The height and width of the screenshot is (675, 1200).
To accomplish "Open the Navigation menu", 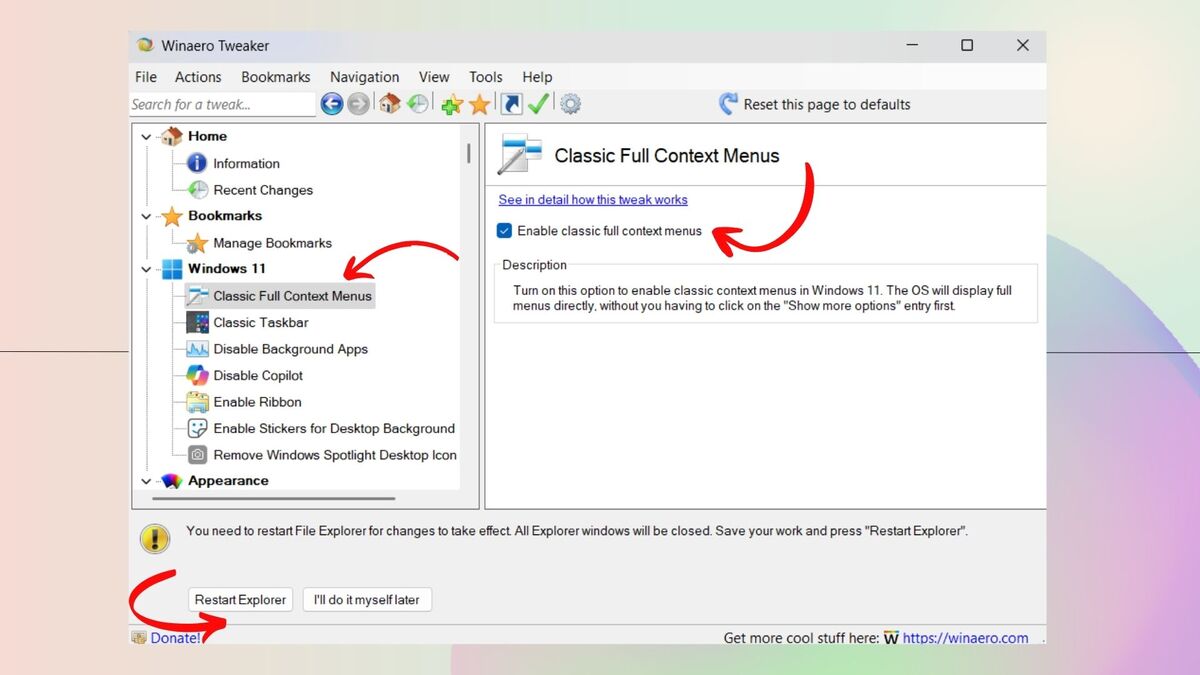I will point(365,77).
